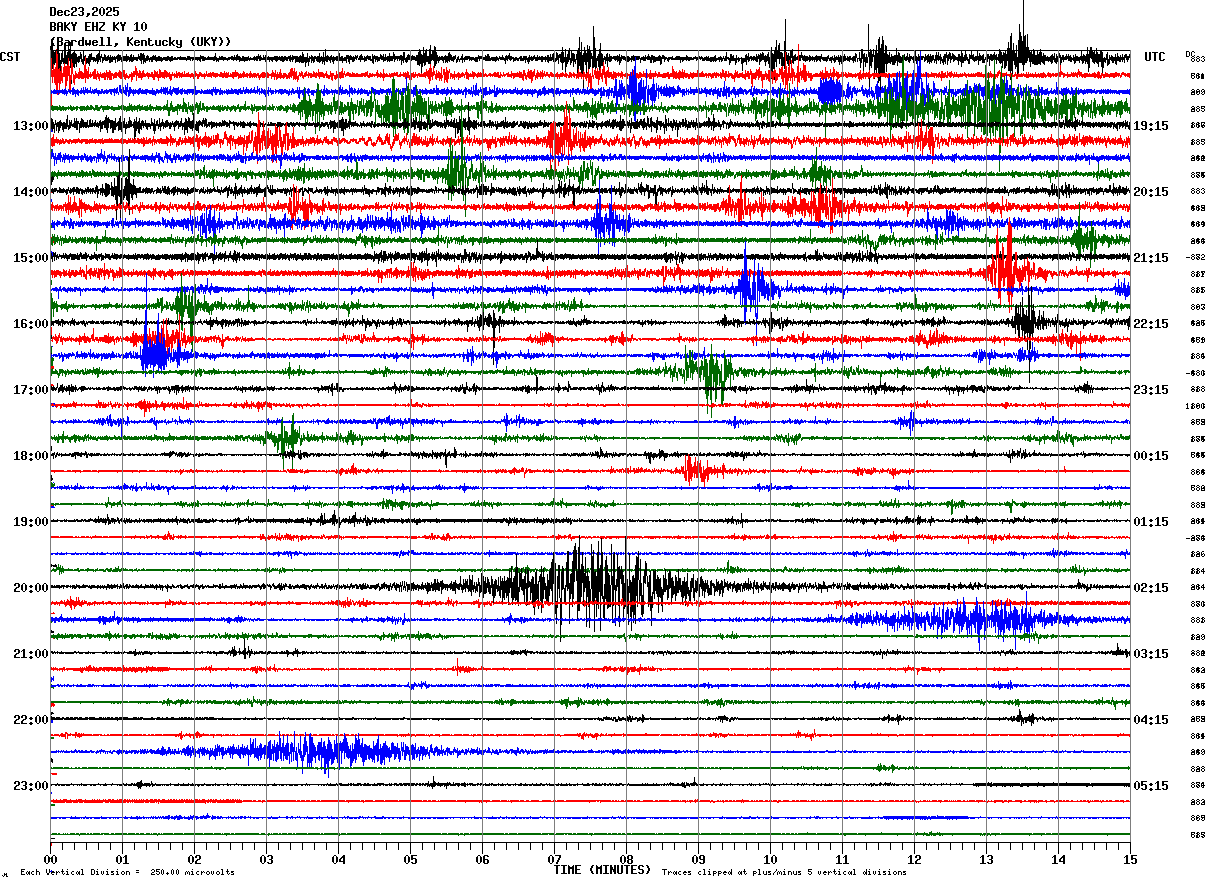Click the solid blue clipped blob in the top traces
This screenshot has width=1210, height=886.
click(829, 91)
